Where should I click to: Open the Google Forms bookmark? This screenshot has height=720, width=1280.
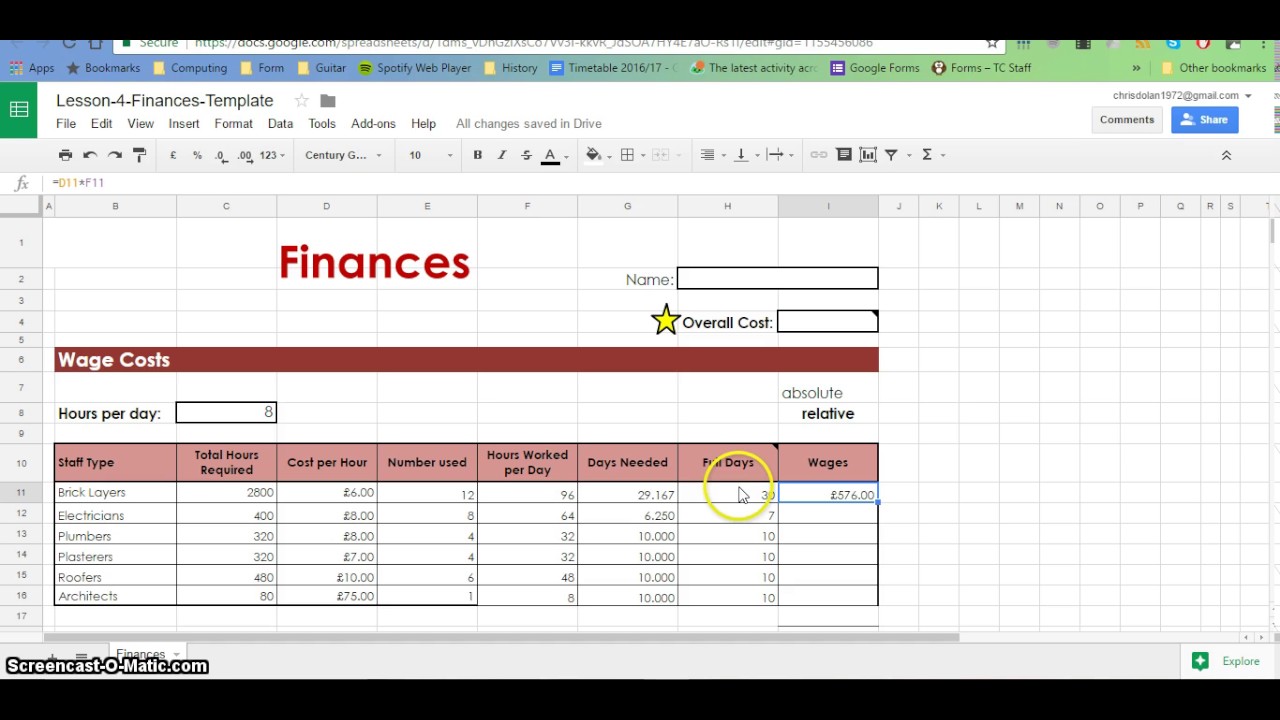[x=875, y=68]
